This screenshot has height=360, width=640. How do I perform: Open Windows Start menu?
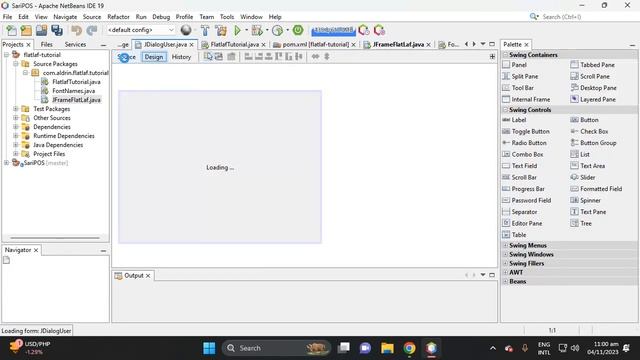209,348
